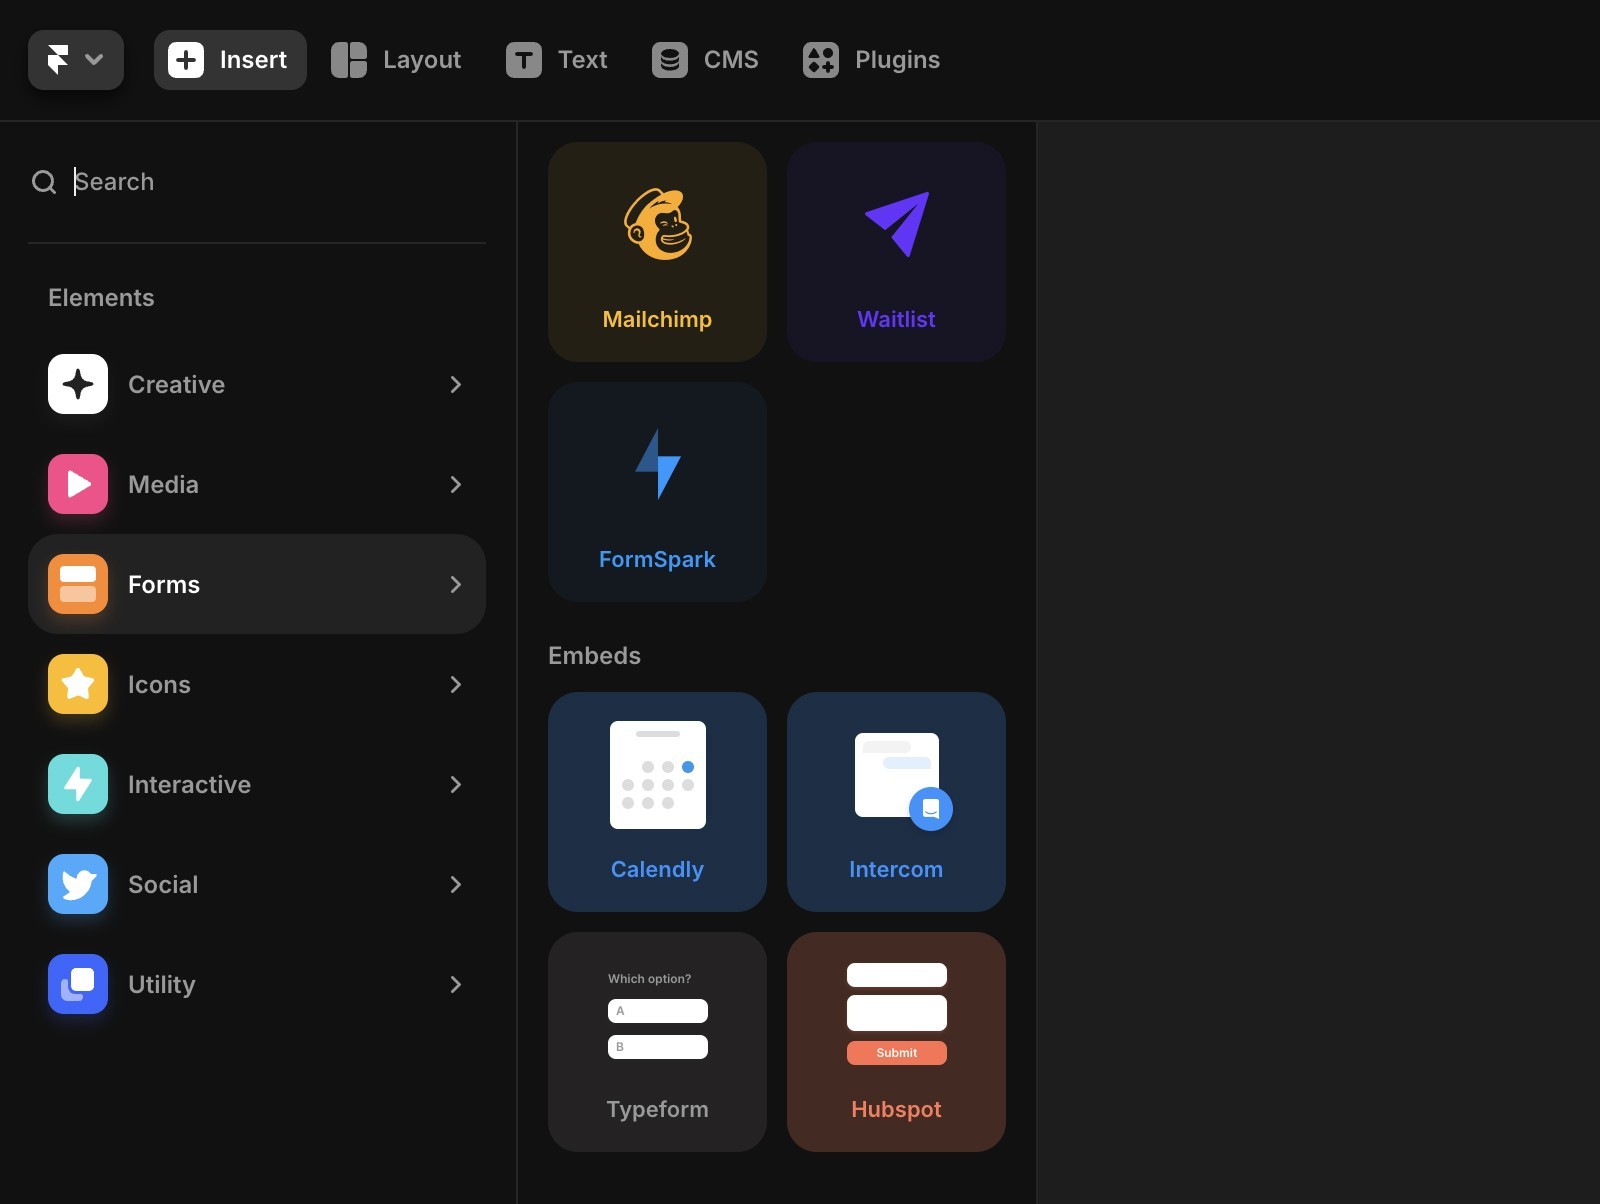The width and height of the screenshot is (1600, 1204).
Task: Insert the Intercom embed by its label
Action: coord(896,869)
